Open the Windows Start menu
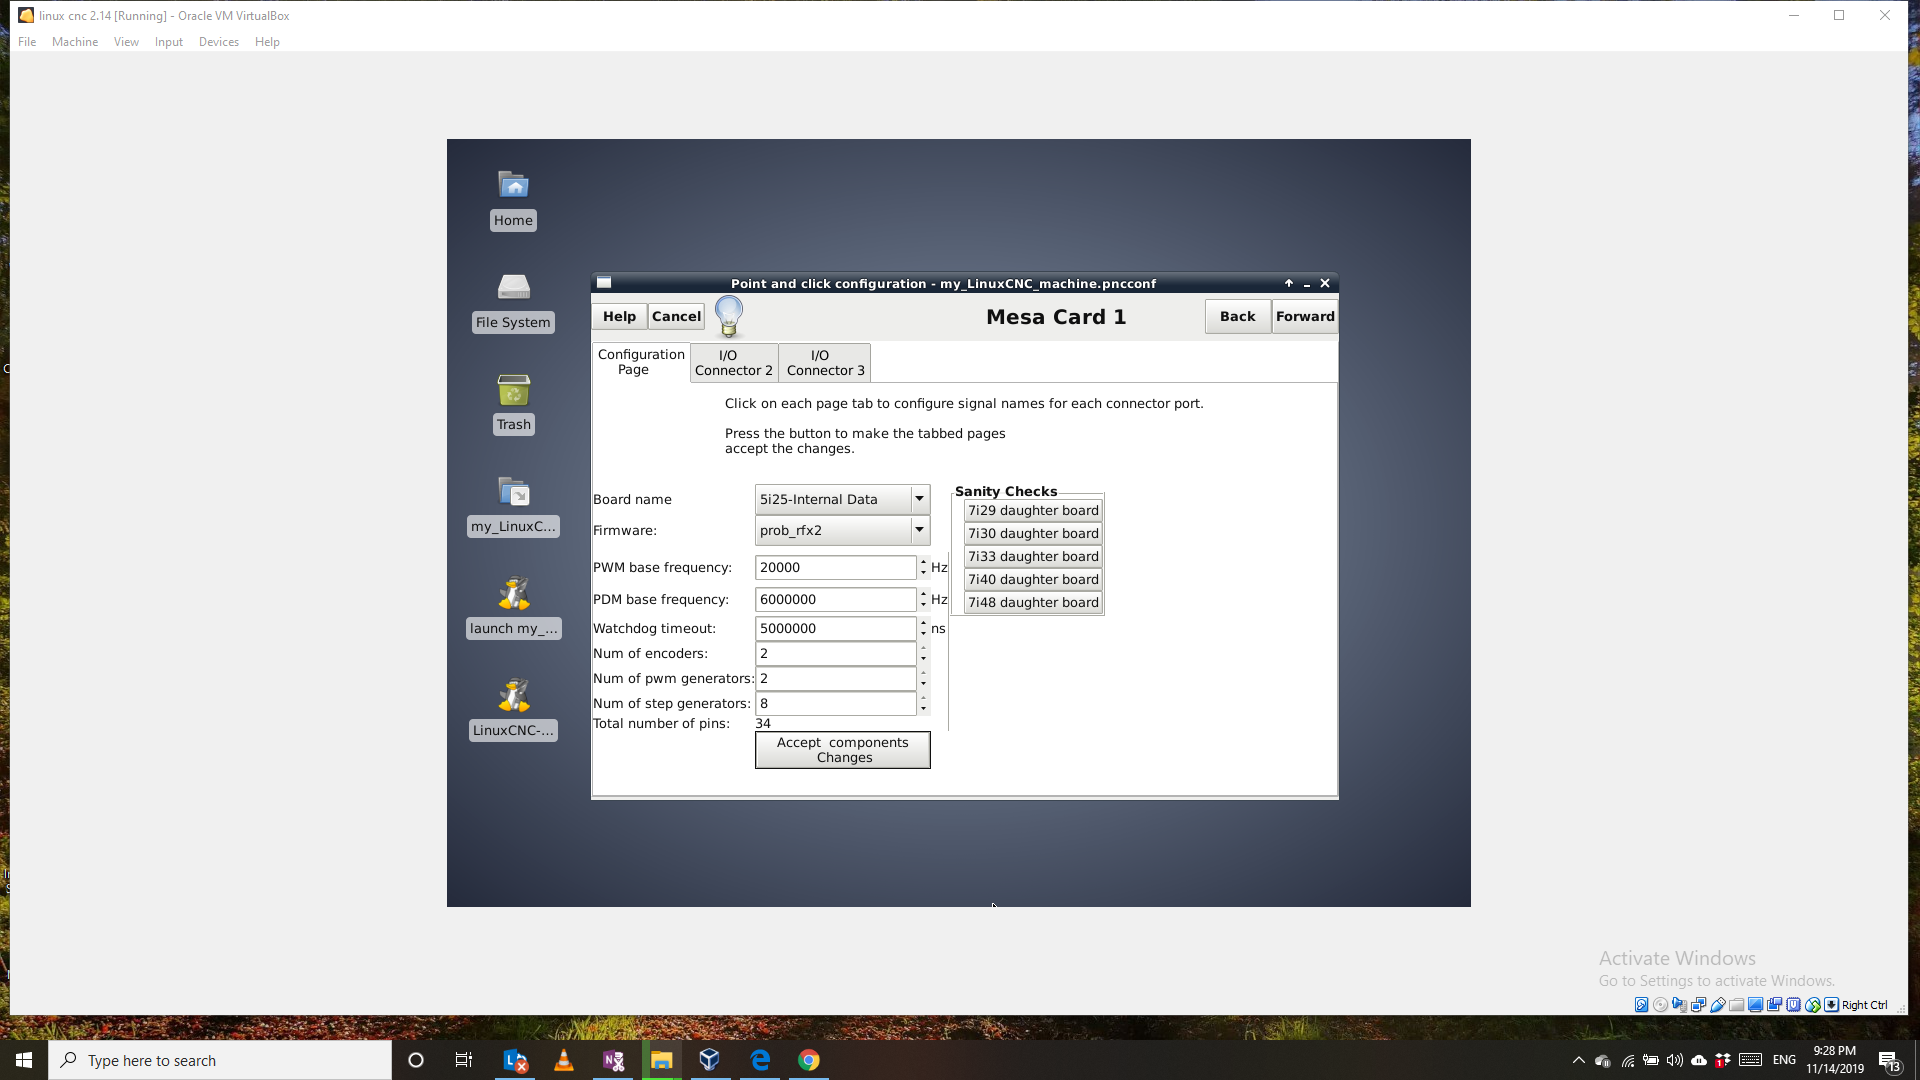 click(24, 1060)
